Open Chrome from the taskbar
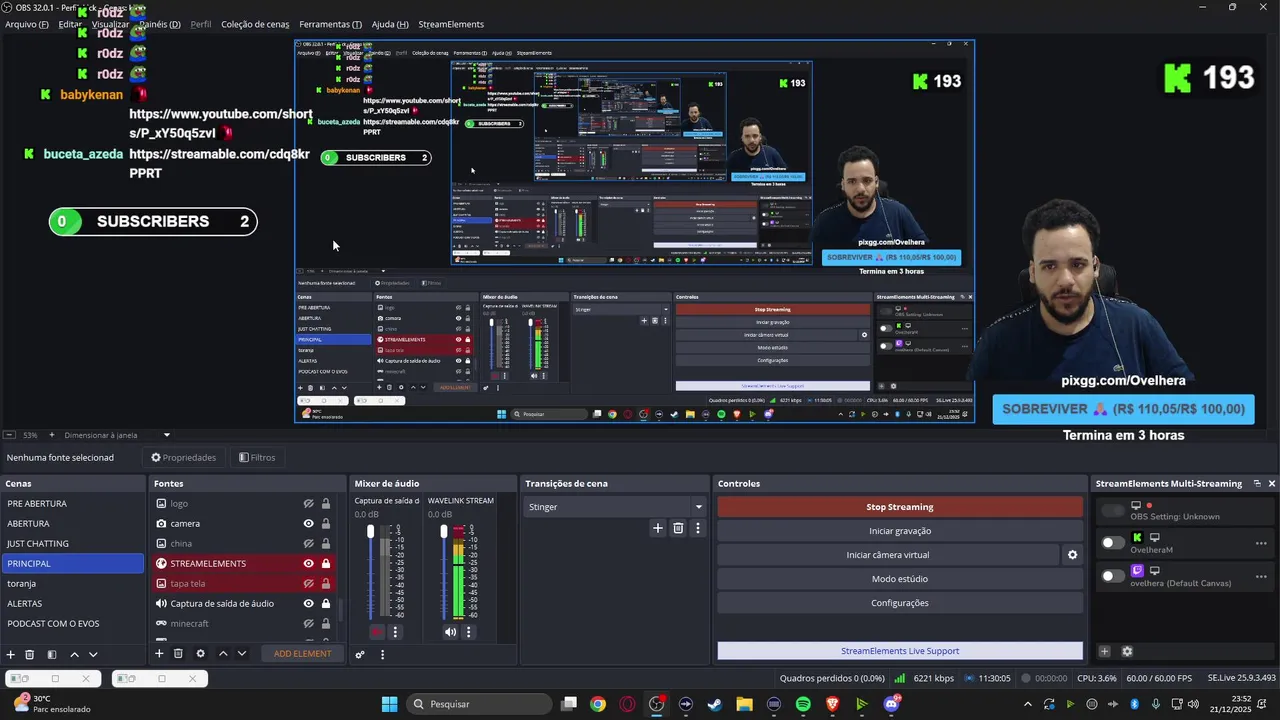This screenshot has width=1280, height=720. [x=597, y=704]
